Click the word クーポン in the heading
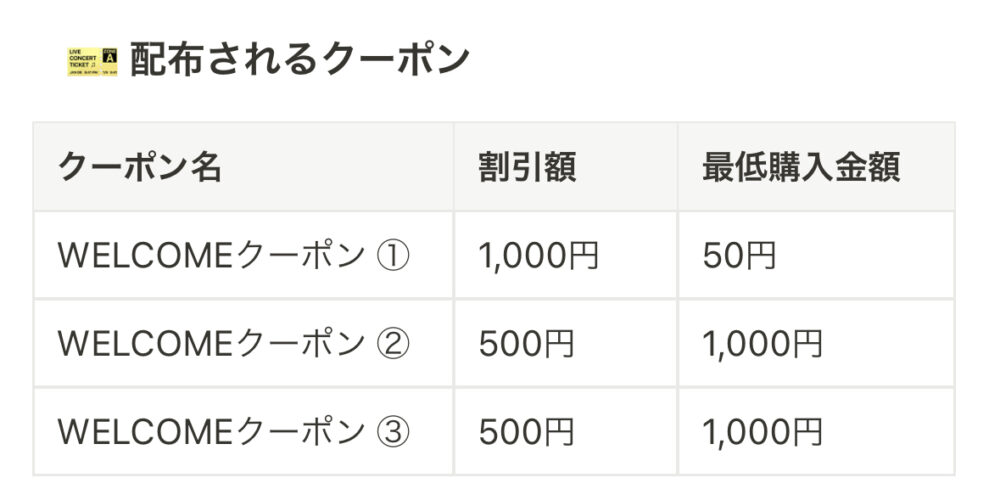The height and width of the screenshot is (489, 1000). pos(397,59)
